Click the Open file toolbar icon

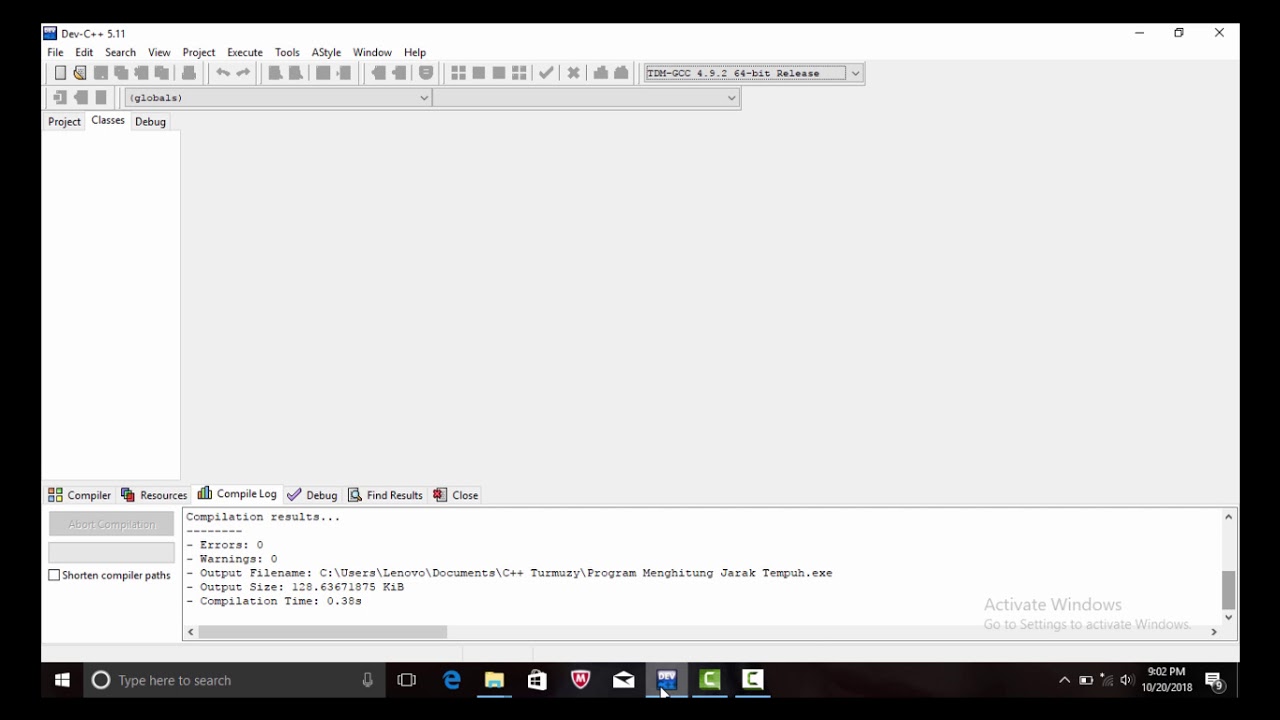tap(80, 73)
